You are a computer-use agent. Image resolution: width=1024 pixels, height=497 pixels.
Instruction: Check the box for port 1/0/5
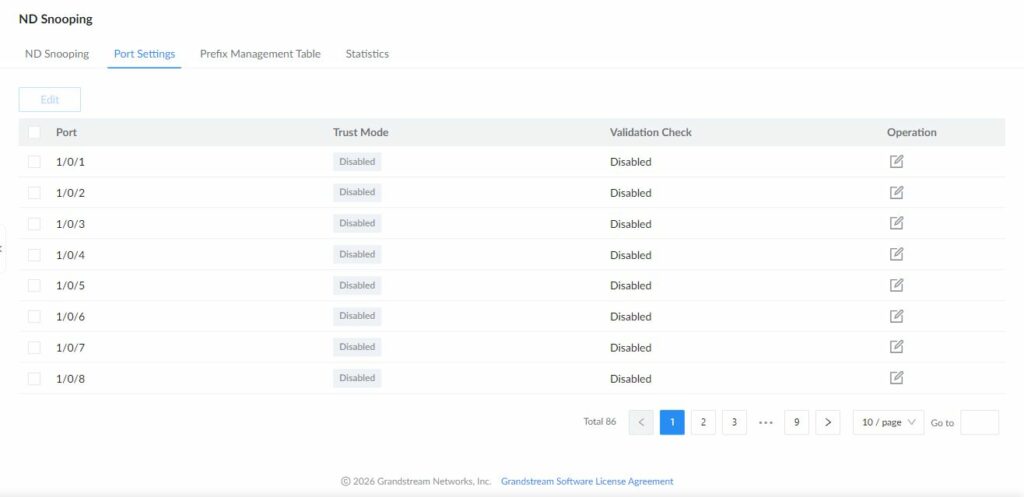coord(34,285)
